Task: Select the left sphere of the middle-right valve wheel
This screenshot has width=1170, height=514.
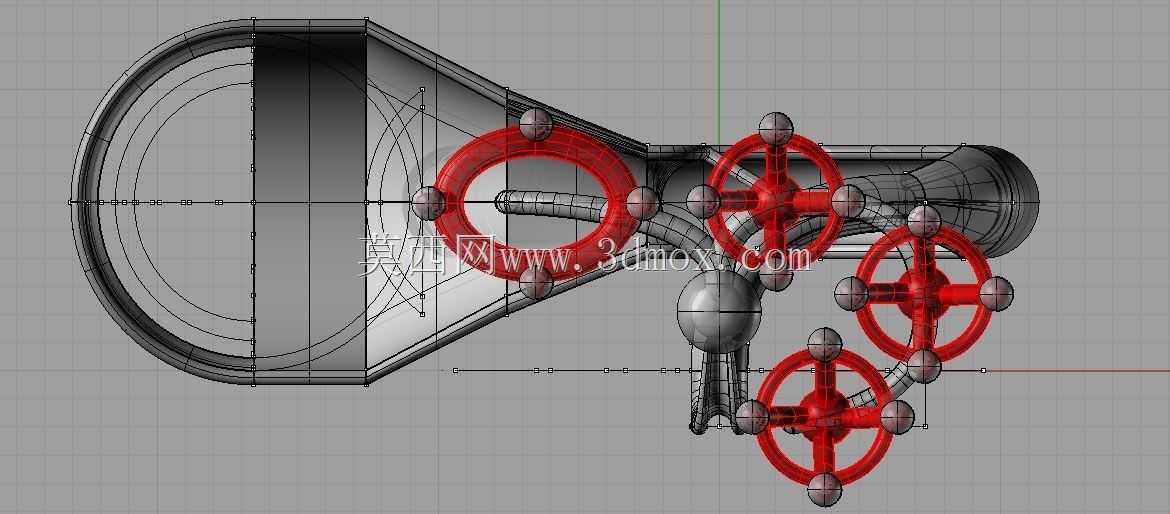Action: coord(851,293)
